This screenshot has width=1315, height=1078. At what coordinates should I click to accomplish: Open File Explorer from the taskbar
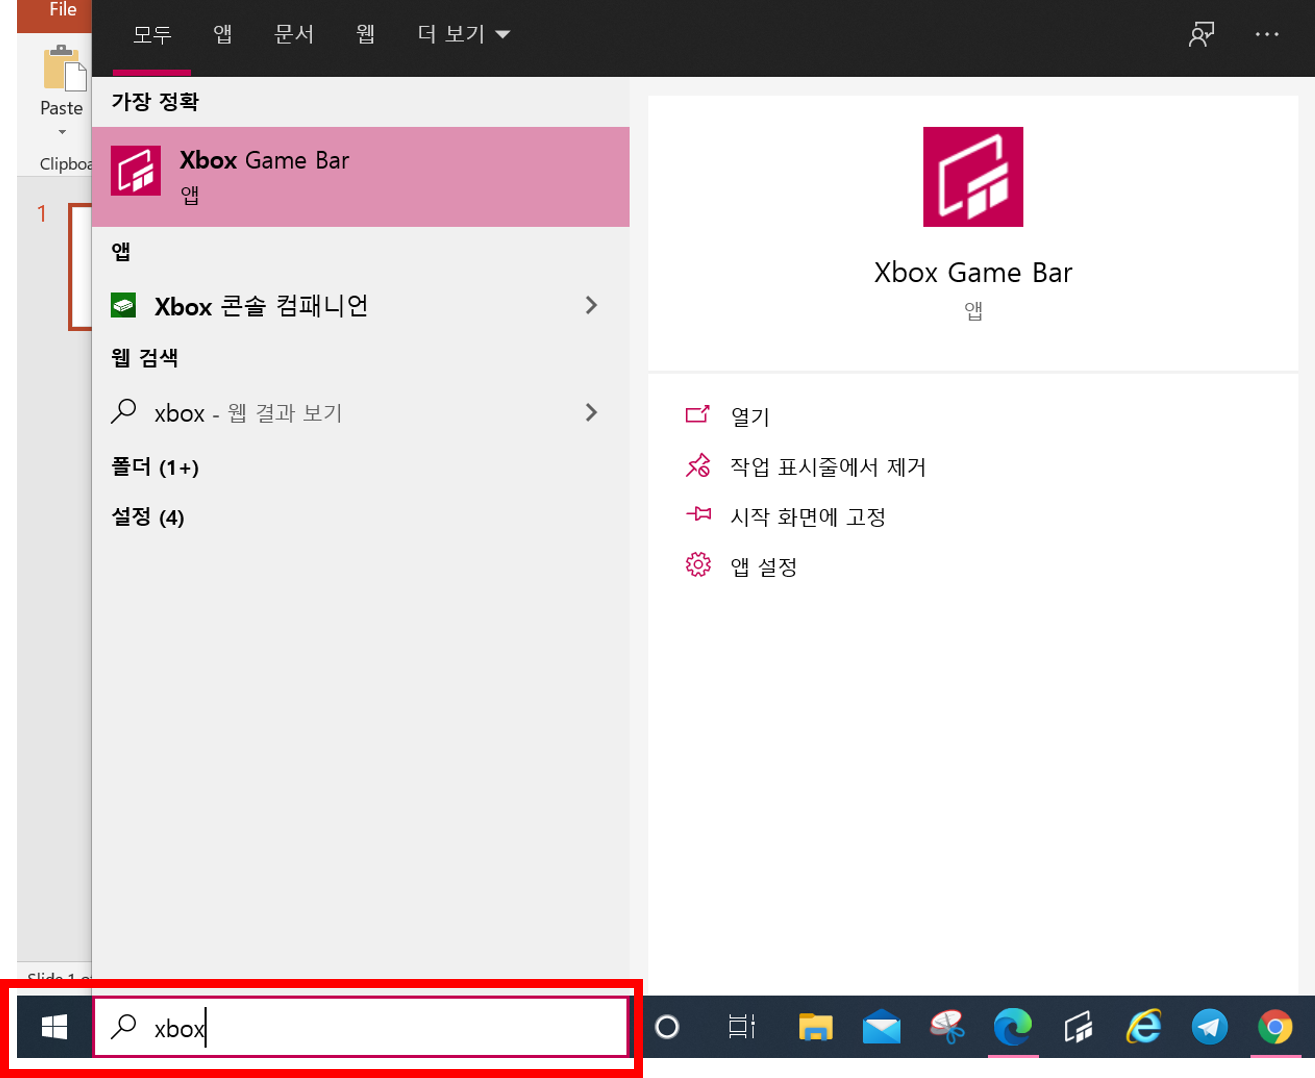point(816,1027)
